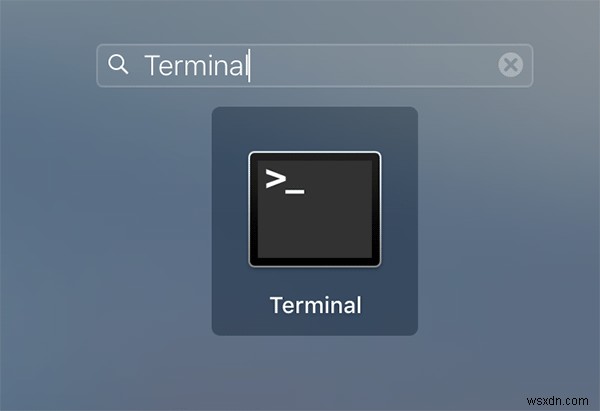Click the typed word "Terminal" in search bar
This screenshot has width=600, height=411.
(196, 65)
